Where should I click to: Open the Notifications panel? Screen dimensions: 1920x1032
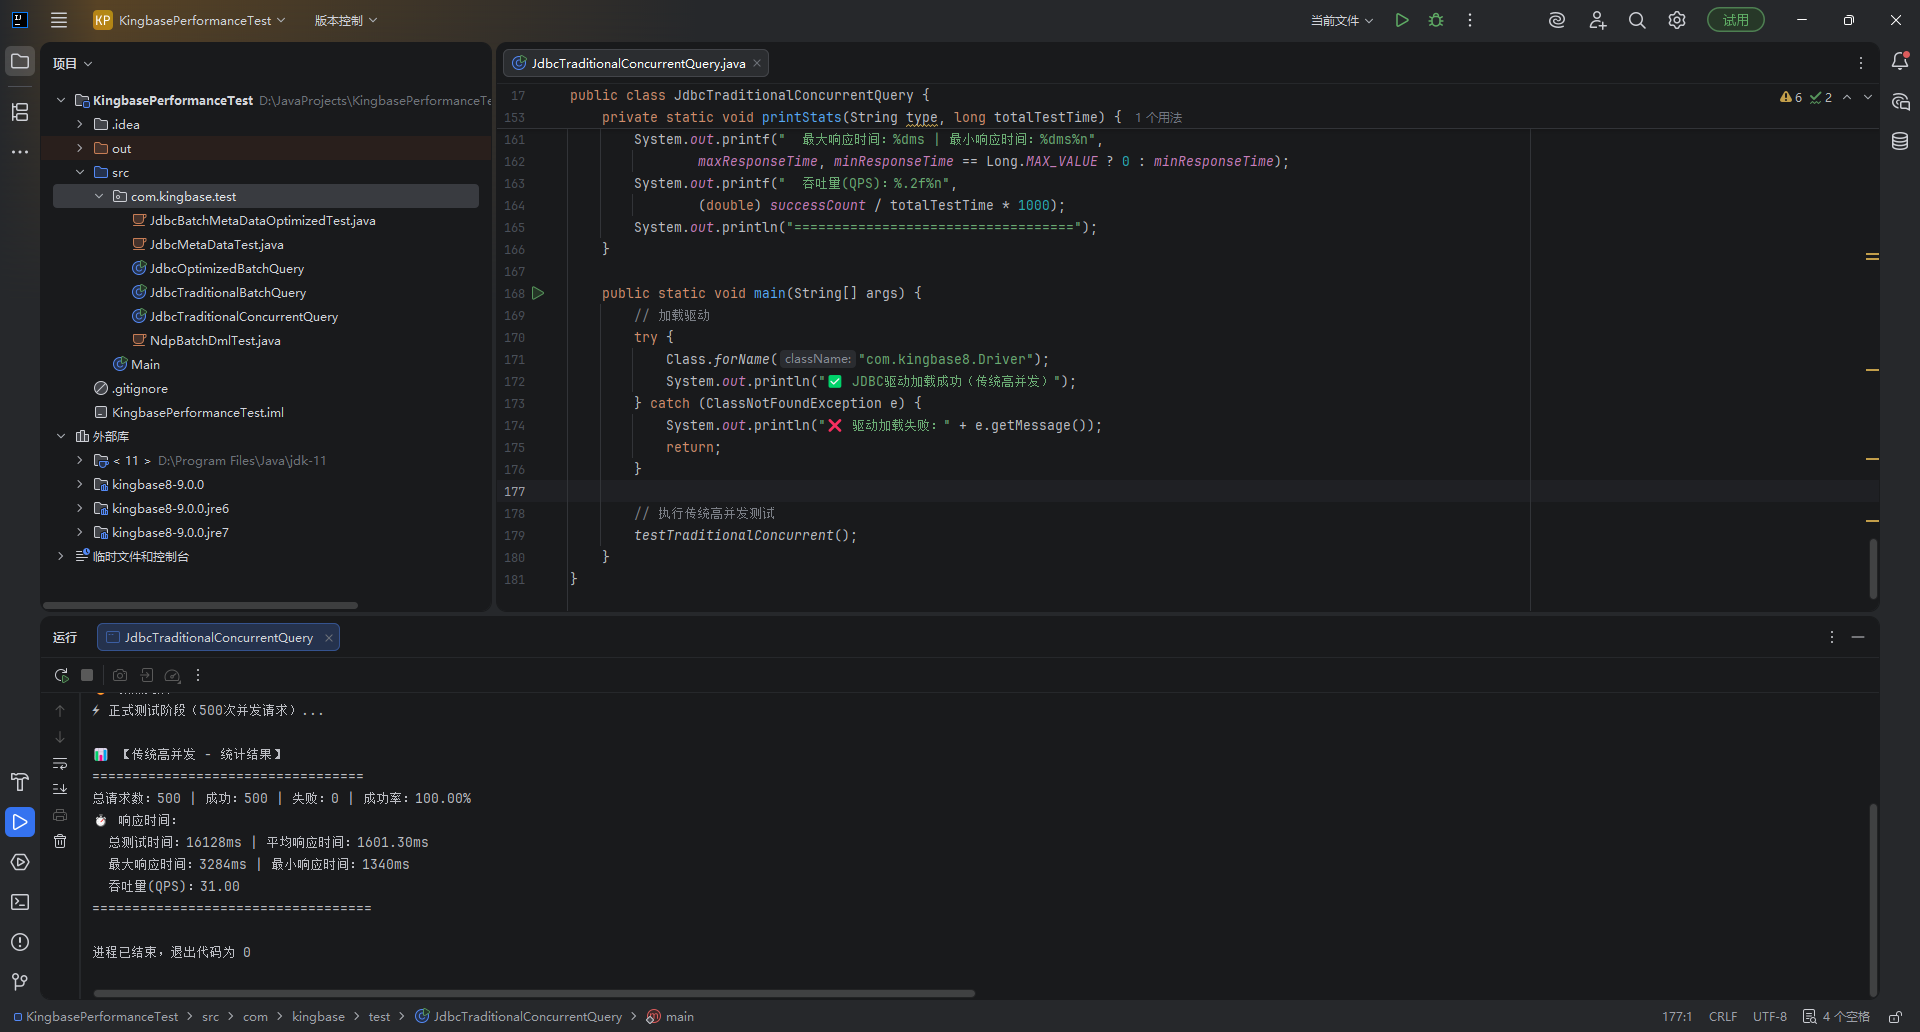click(1900, 61)
